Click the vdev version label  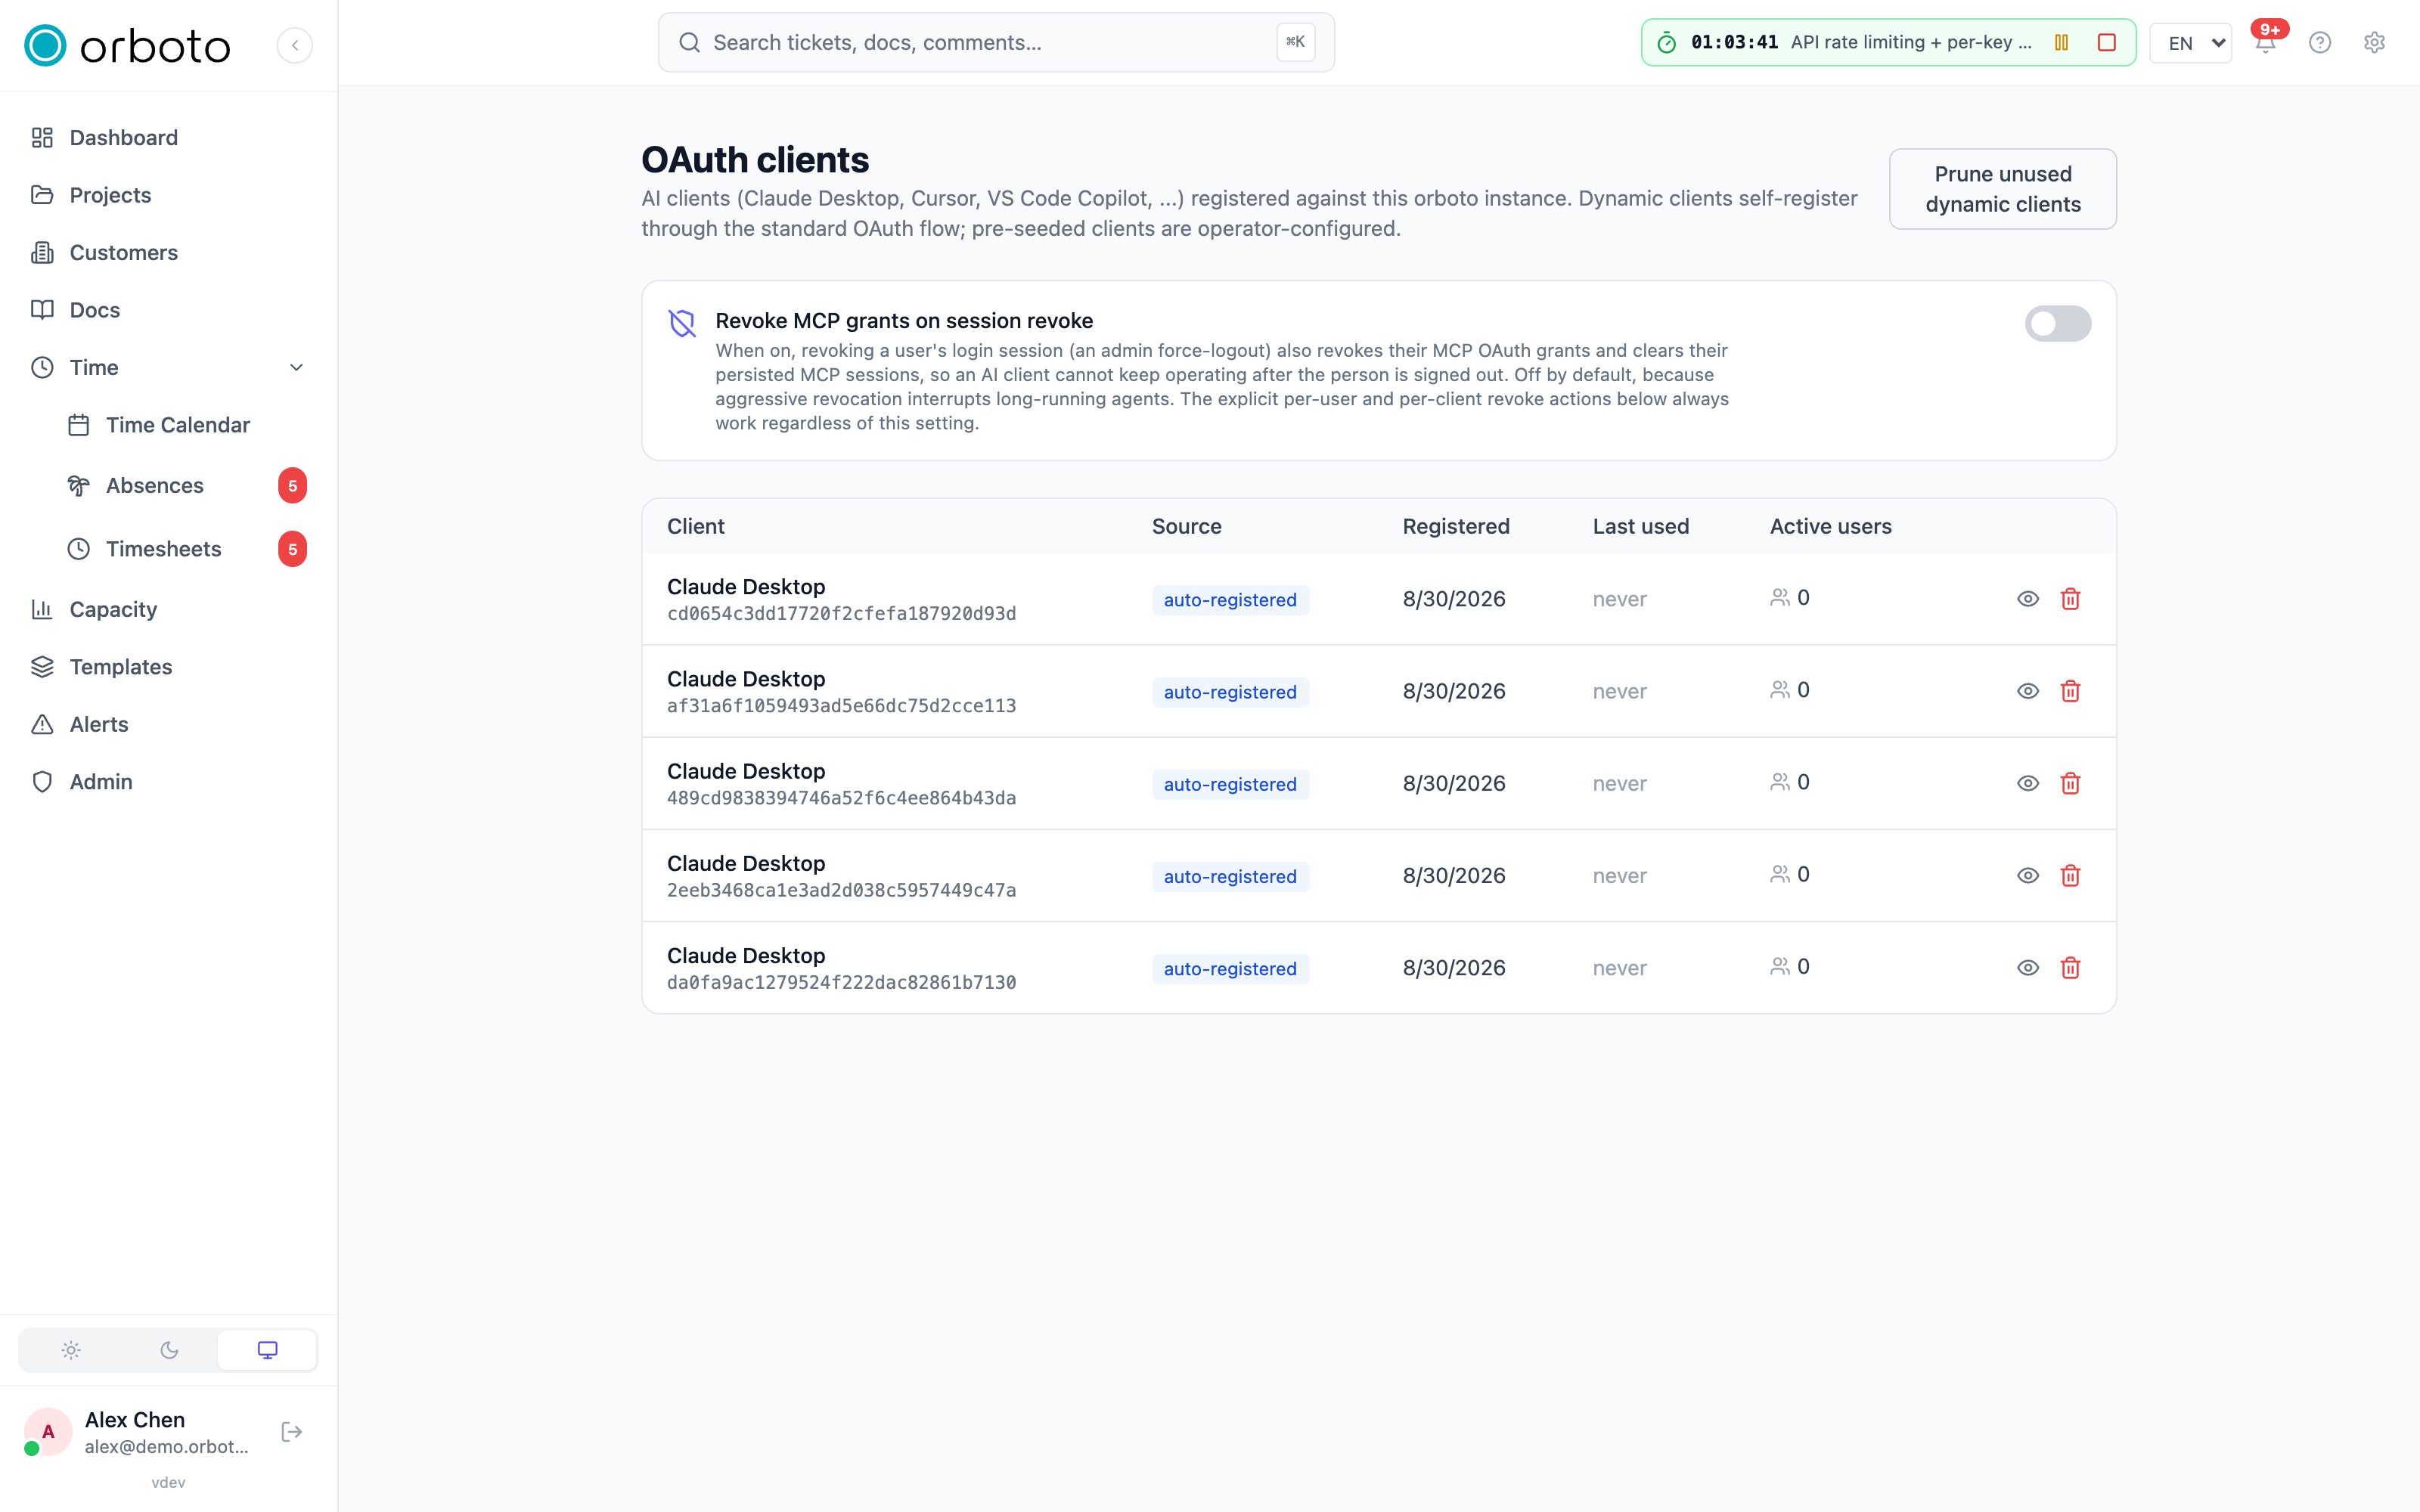pyautogui.click(x=168, y=1482)
